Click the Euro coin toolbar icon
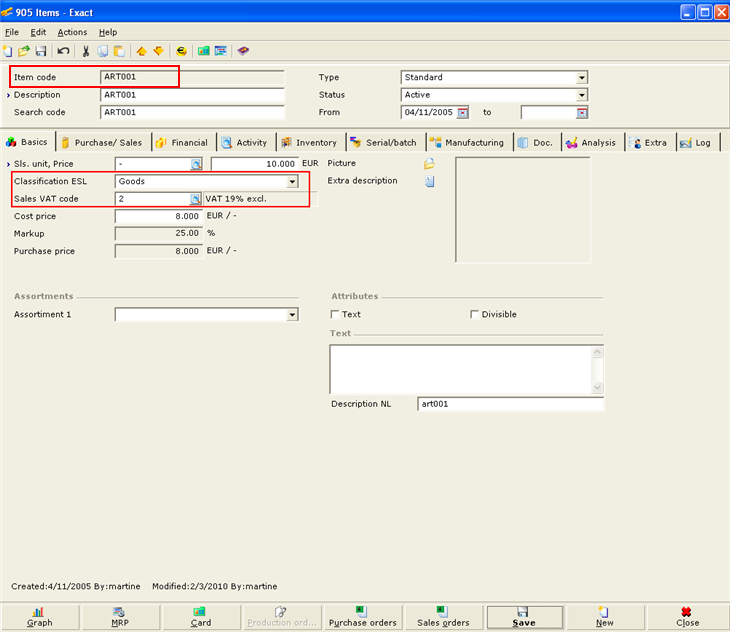 coord(181,51)
